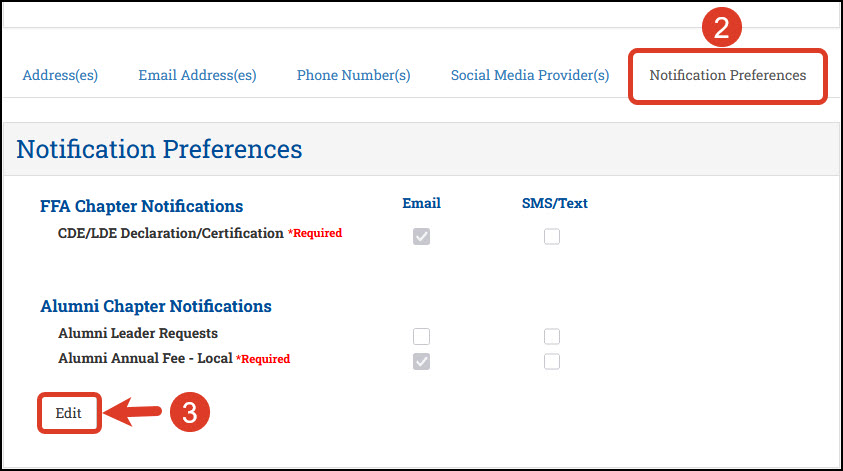Viewport: 843px width, 471px height.
Task: Enable SMS/Text for CDE/LDE Declaration/Certification
Action: [552, 237]
